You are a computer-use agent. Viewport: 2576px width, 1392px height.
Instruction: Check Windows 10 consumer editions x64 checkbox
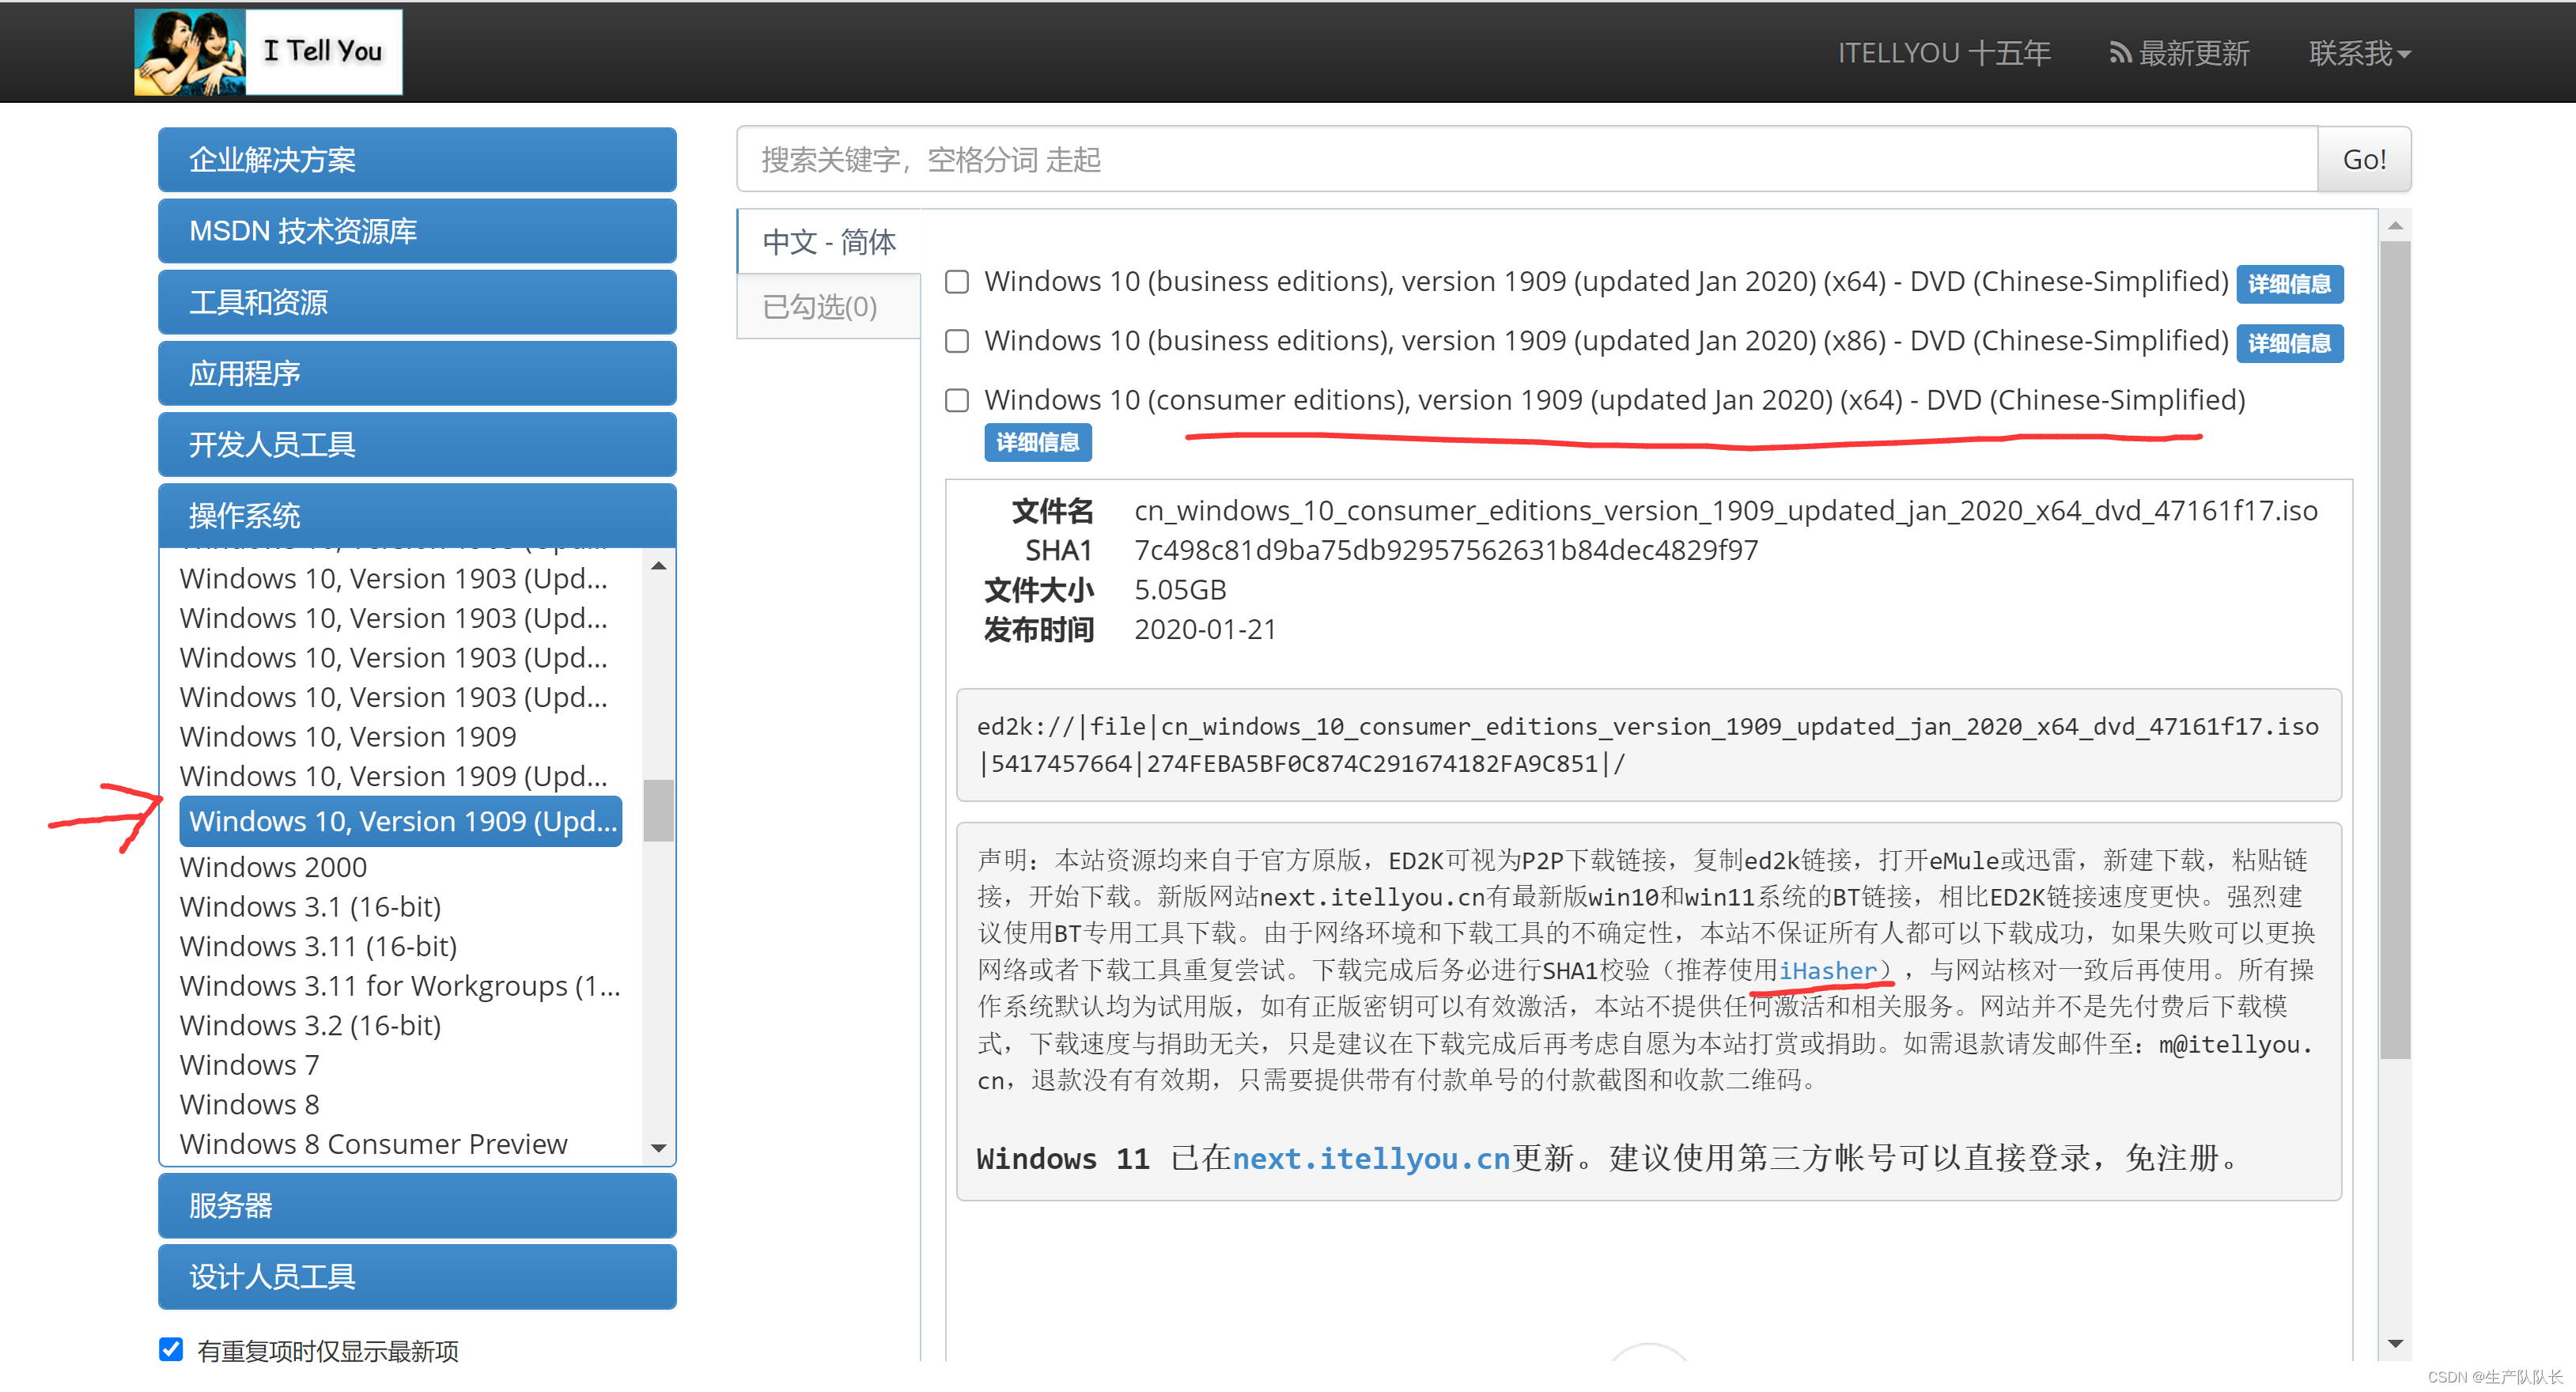(x=957, y=400)
